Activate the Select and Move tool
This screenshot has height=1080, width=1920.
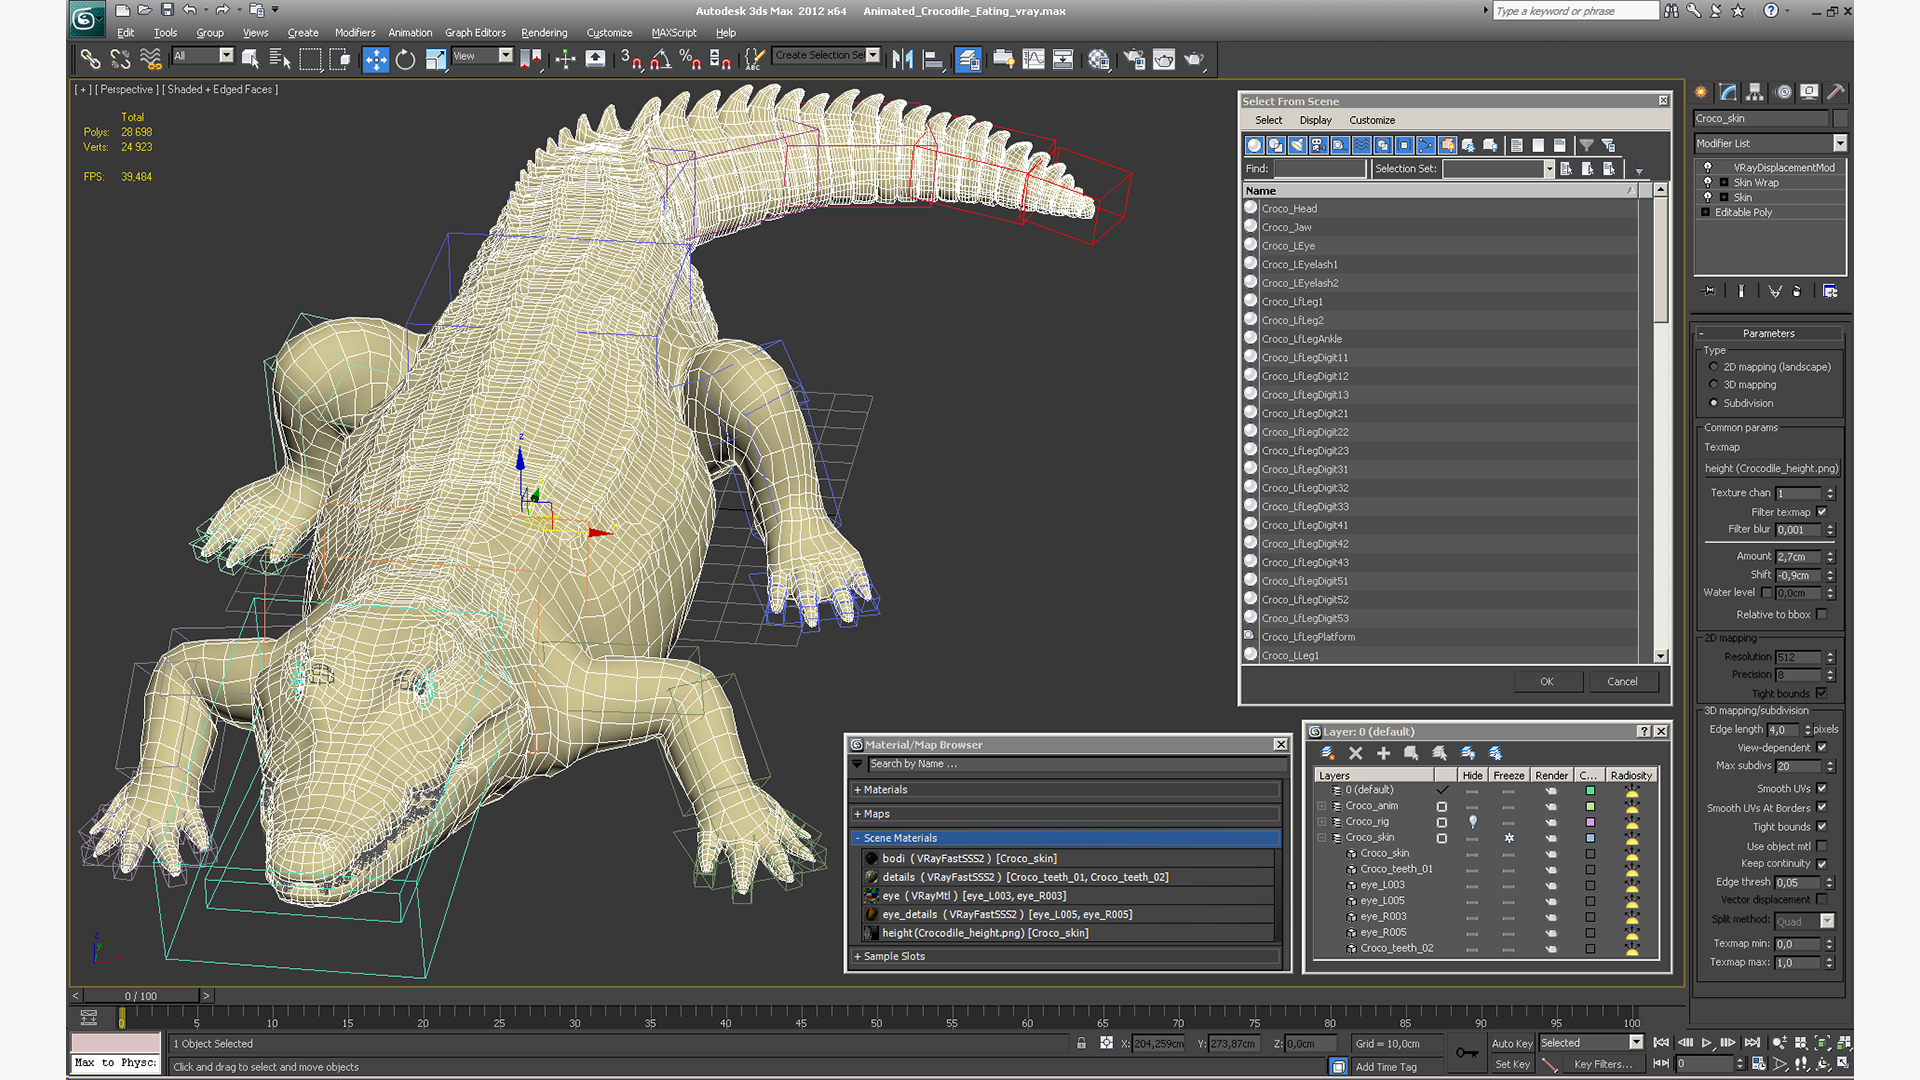pyautogui.click(x=375, y=59)
